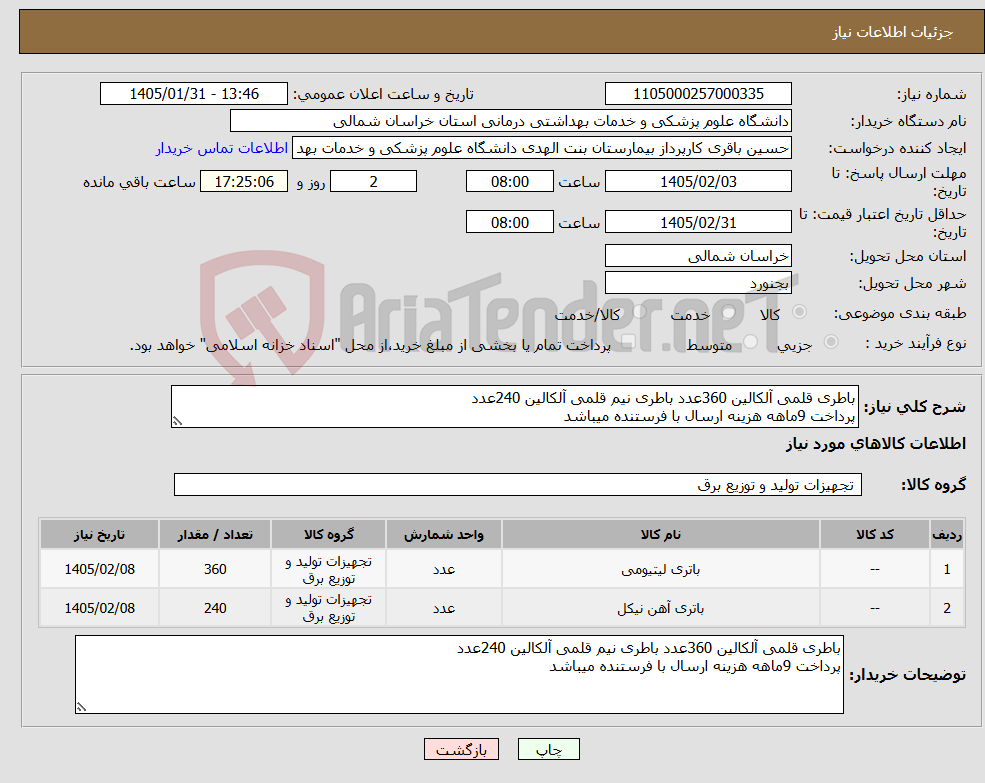Viewport: 985px width, 783px height.
Task: Click the باتری لیتیومی item cell
Action: click(661, 569)
